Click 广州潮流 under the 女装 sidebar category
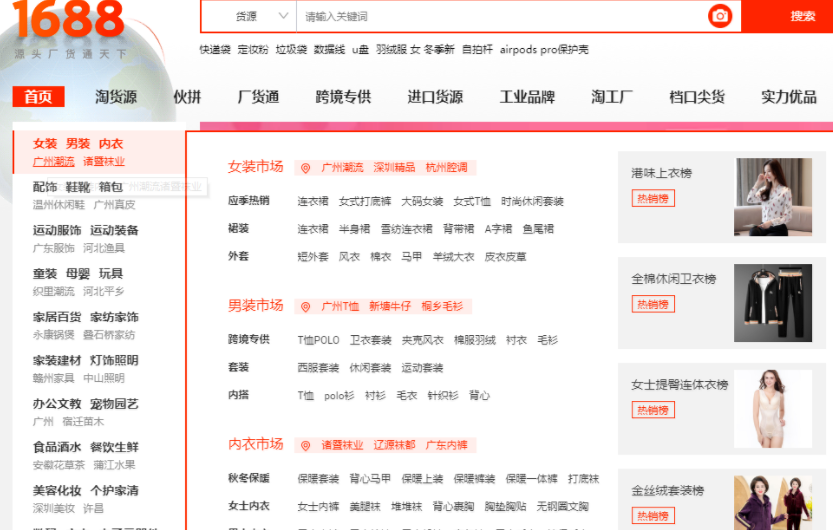Viewport: 833px width, 530px height. click(54, 161)
